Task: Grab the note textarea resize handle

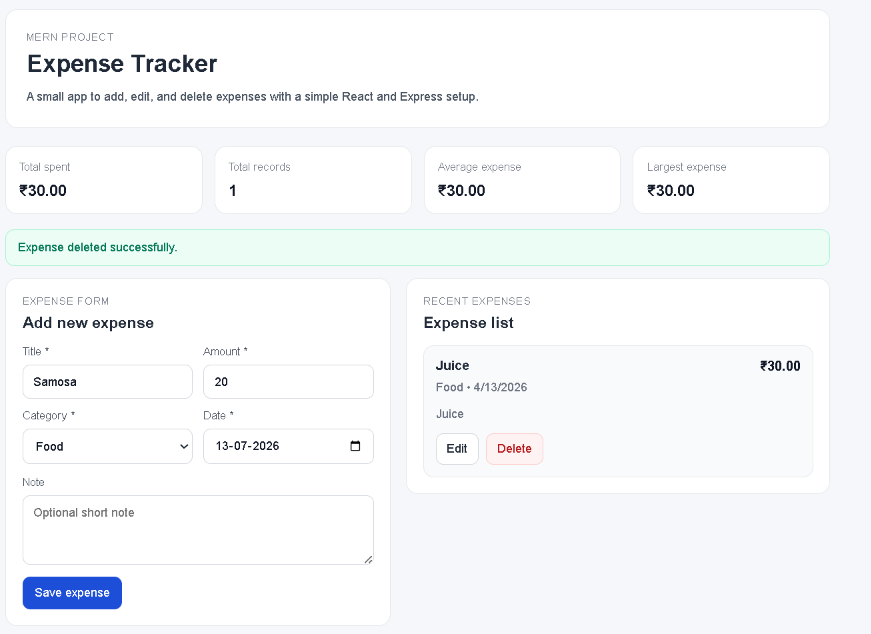Action: [368, 560]
